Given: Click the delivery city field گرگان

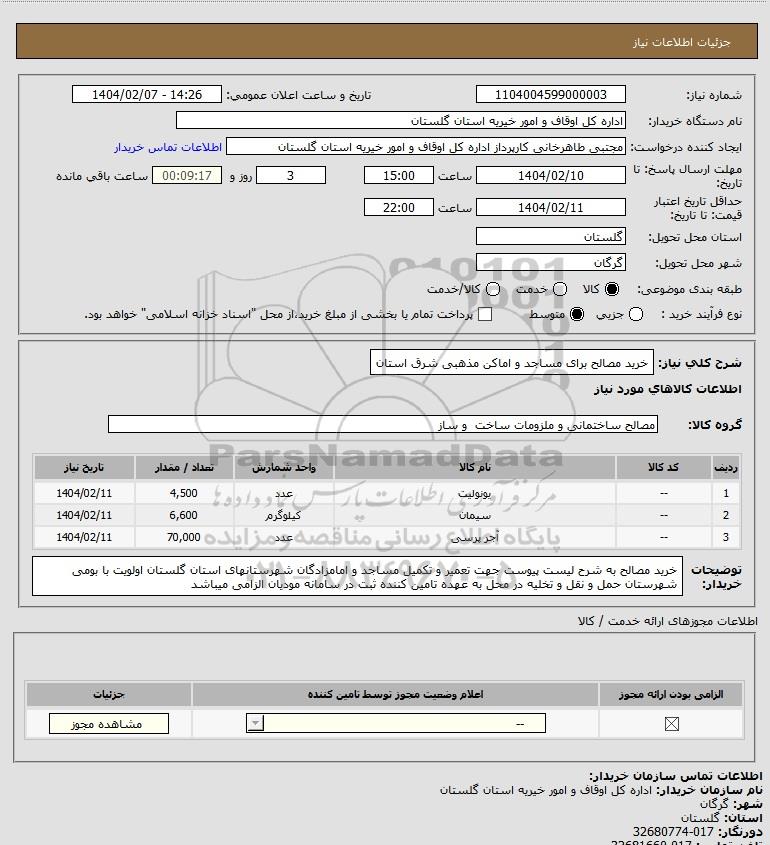Looking at the screenshot, I should pos(551,262).
